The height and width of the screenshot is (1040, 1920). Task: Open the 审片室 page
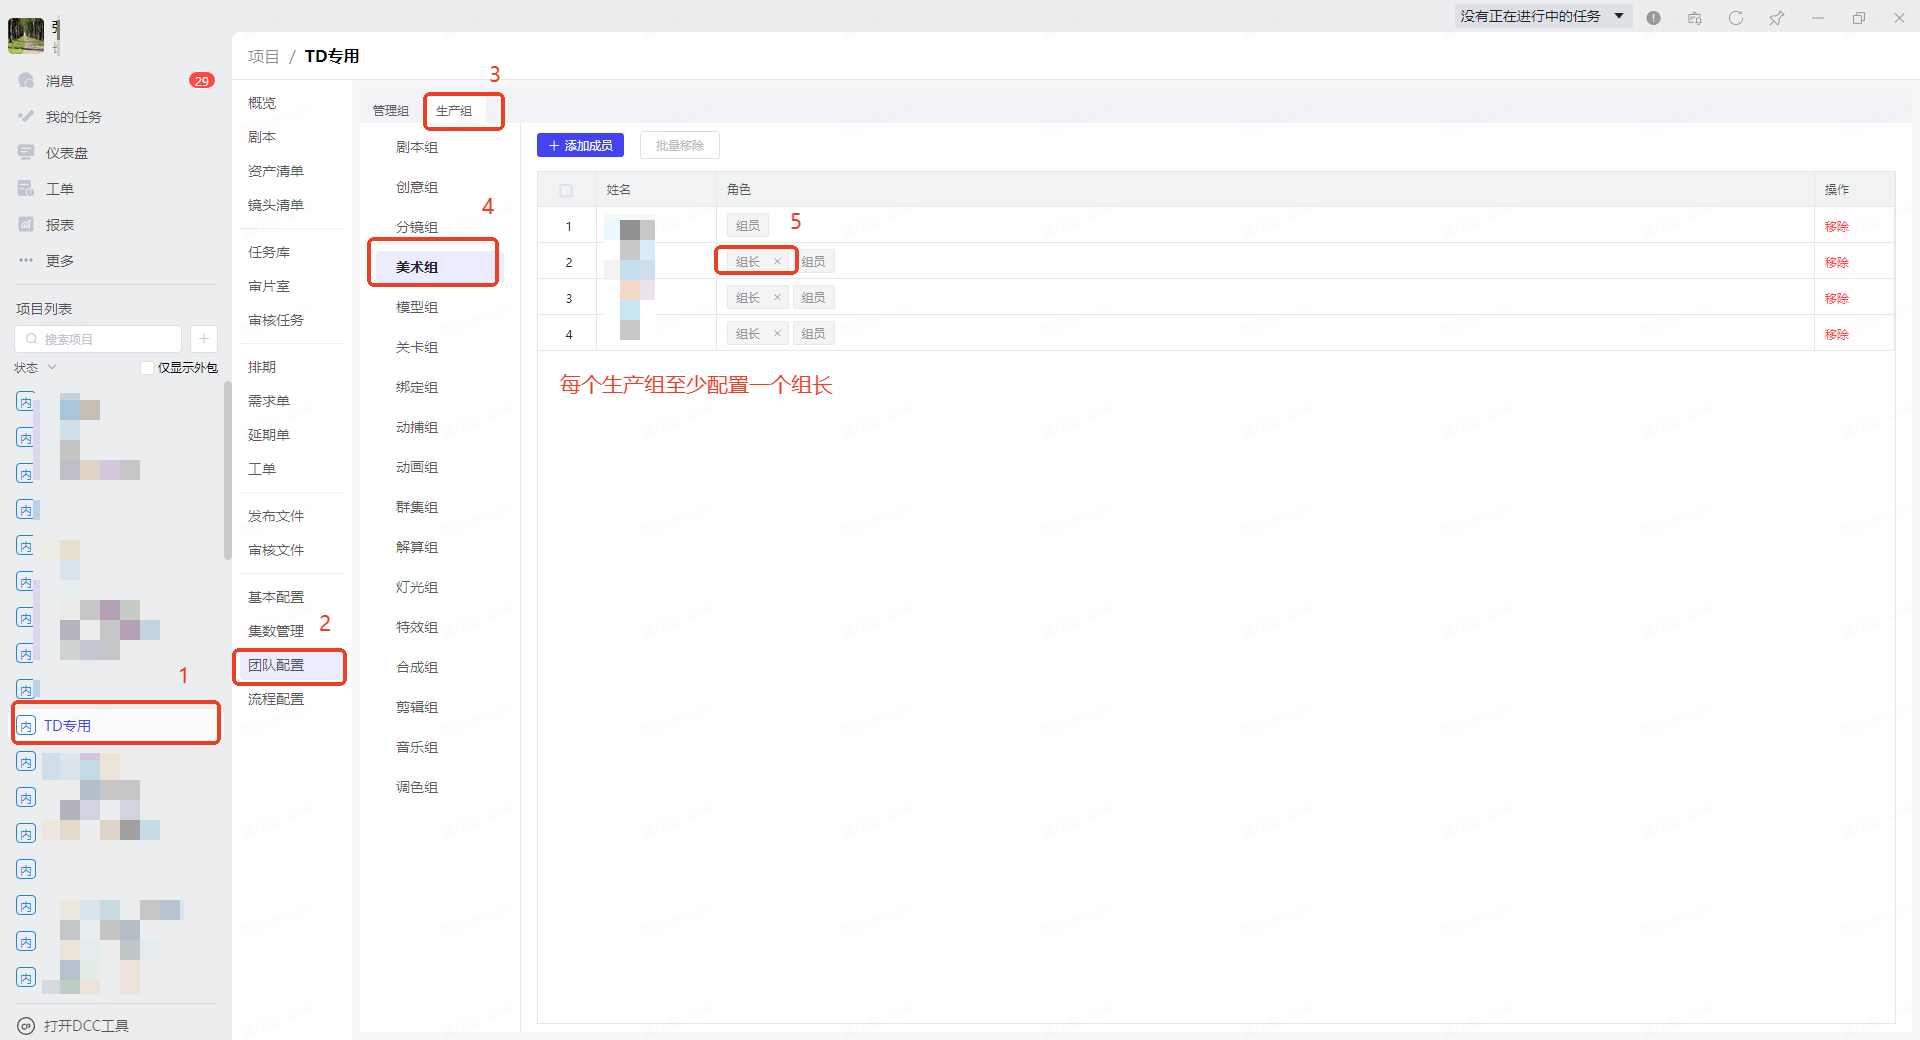269,286
